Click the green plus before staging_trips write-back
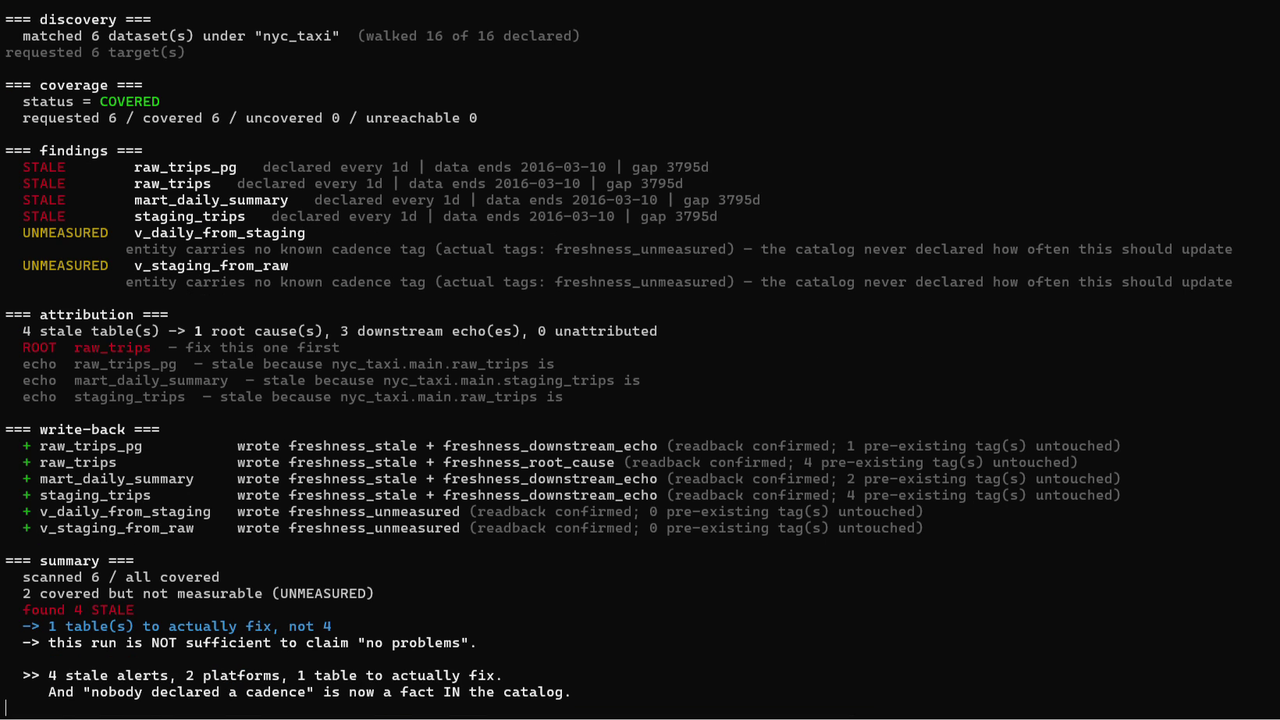 (x=27, y=495)
